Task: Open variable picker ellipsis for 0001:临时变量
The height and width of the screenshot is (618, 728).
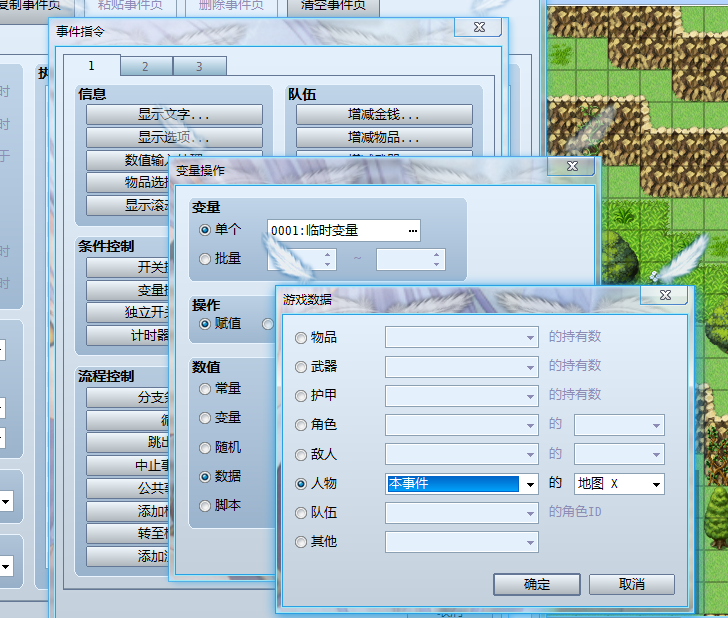Action: pyautogui.click(x=413, y=231)
